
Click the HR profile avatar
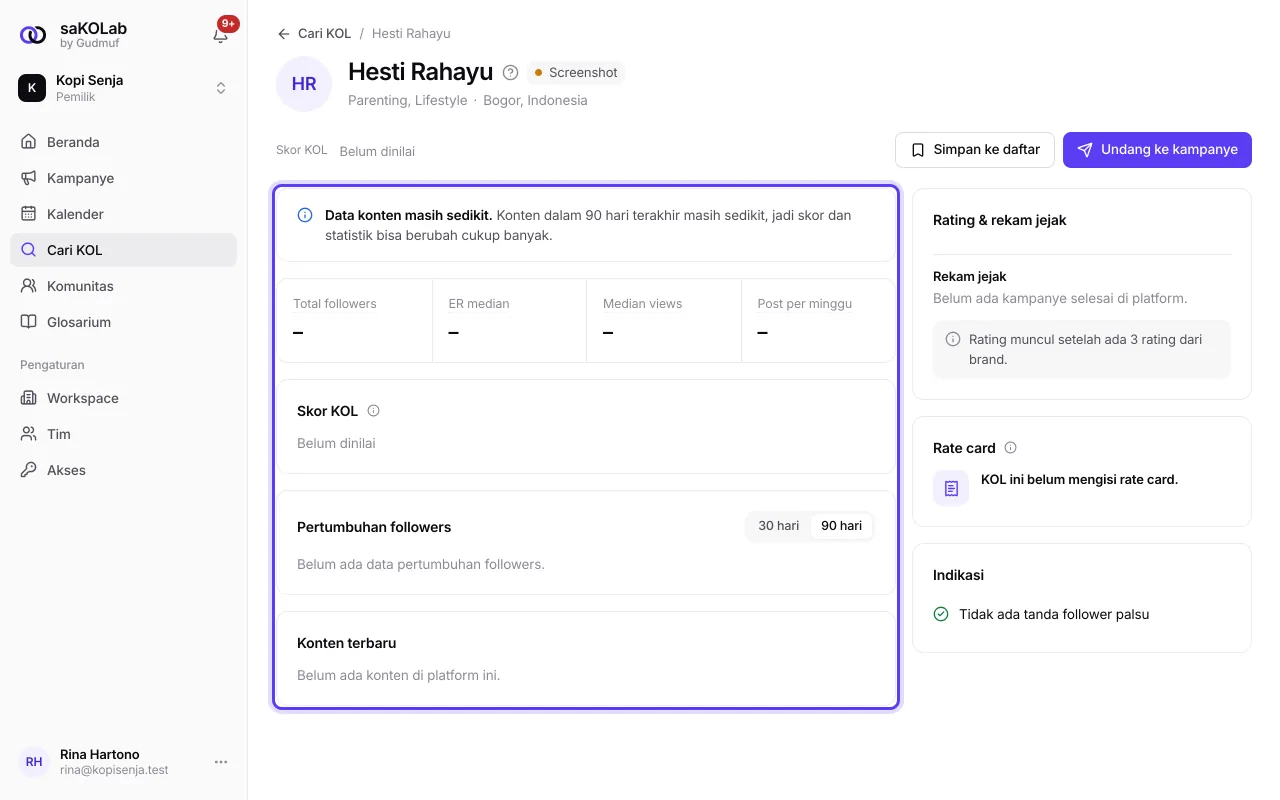304,84
